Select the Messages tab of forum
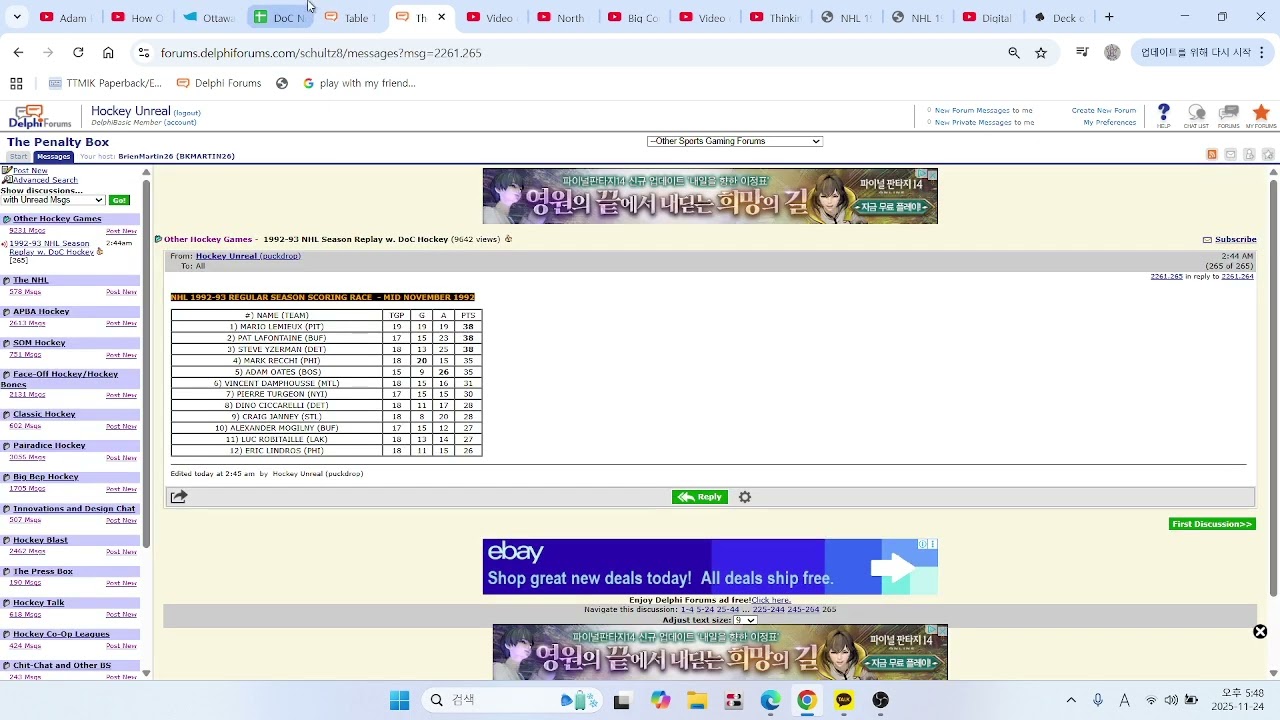This screenshot has height=720, width=1280. 54,157
